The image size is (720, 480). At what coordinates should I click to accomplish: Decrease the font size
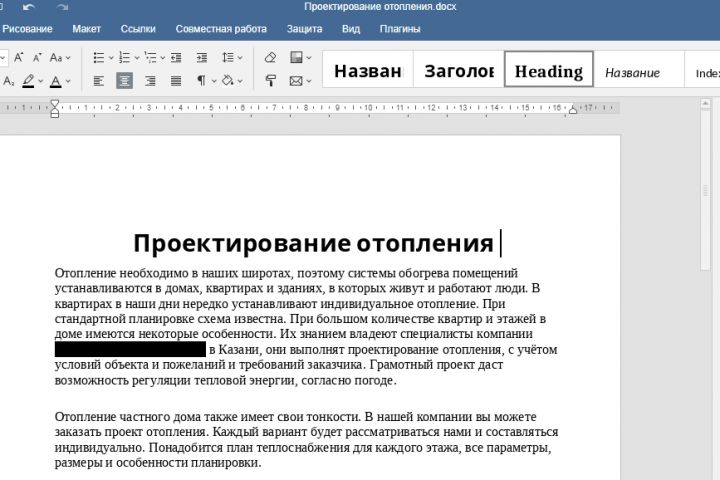(37, 57)
